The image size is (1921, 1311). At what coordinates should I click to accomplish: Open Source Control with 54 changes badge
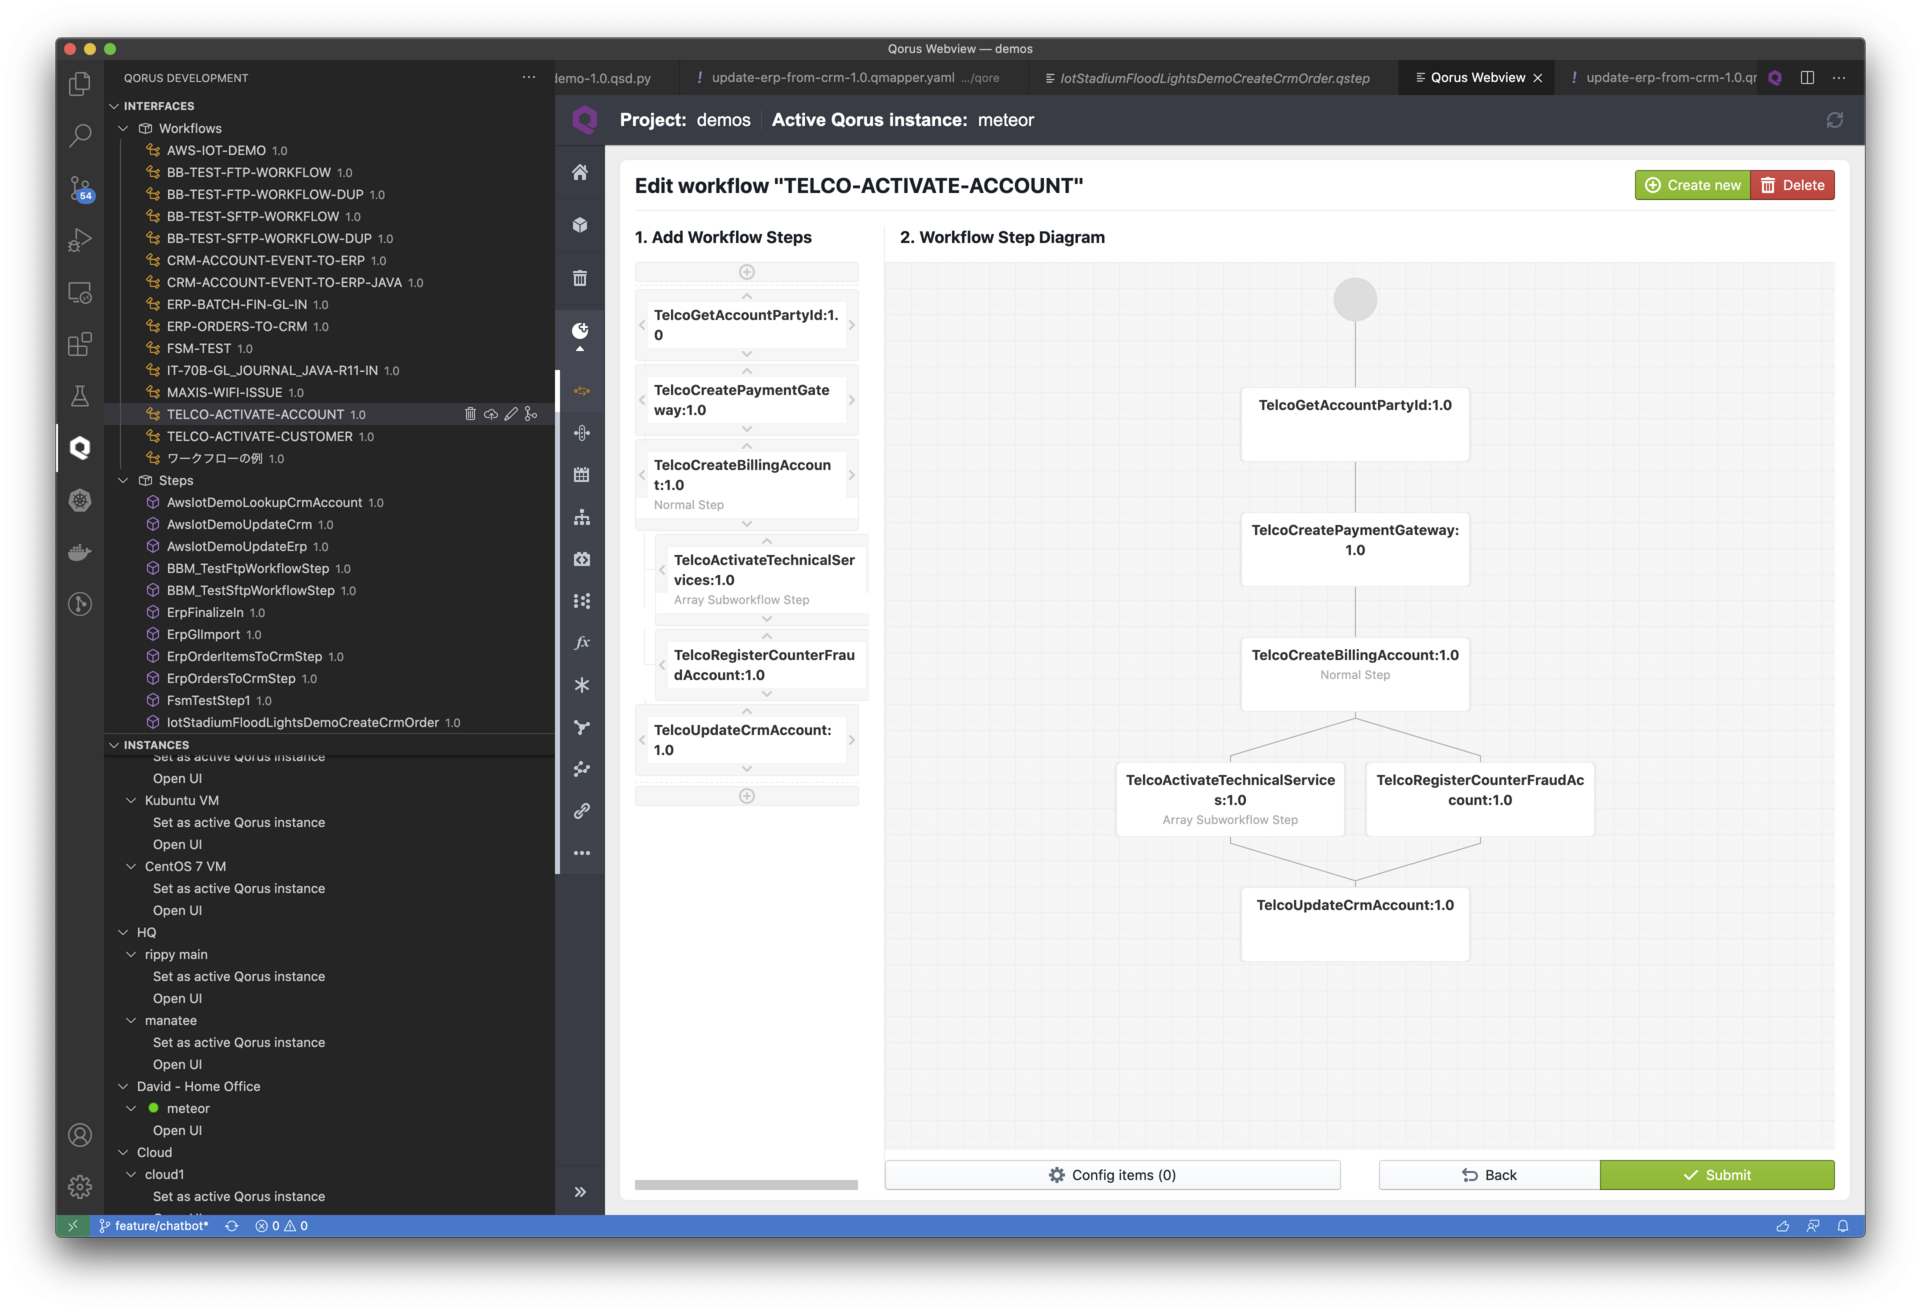tap(80, 188)
